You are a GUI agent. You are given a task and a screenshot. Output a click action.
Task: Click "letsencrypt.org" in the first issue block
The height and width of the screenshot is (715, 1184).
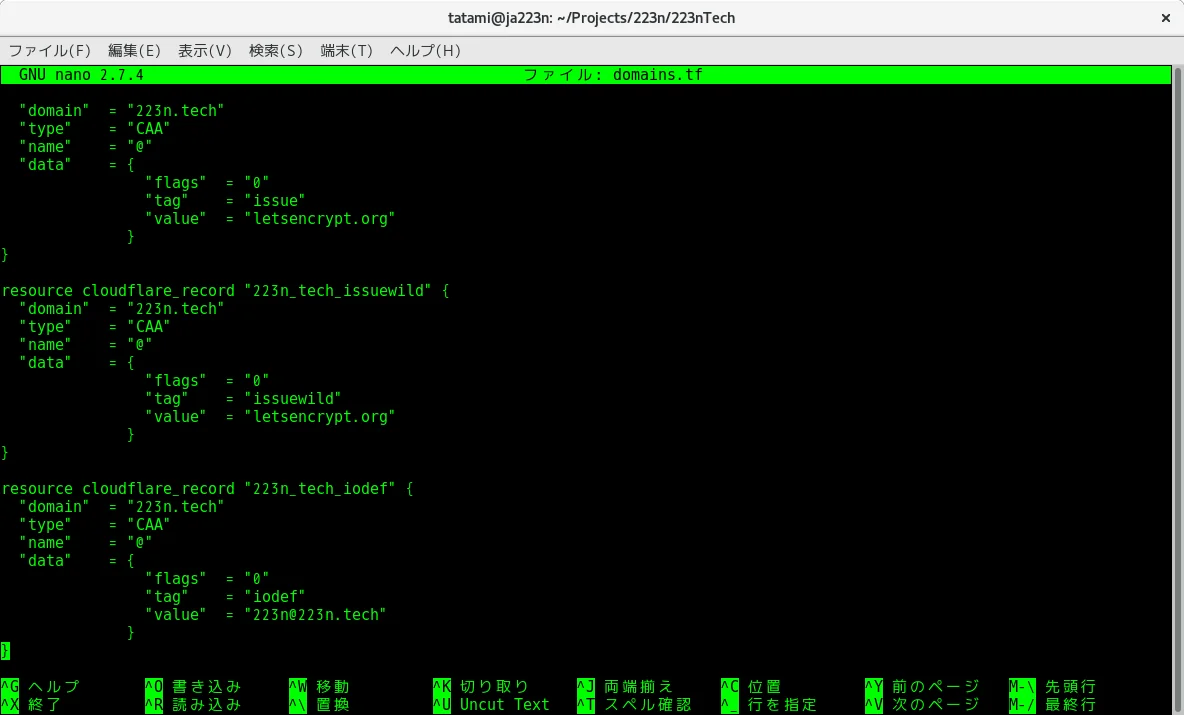319,219
